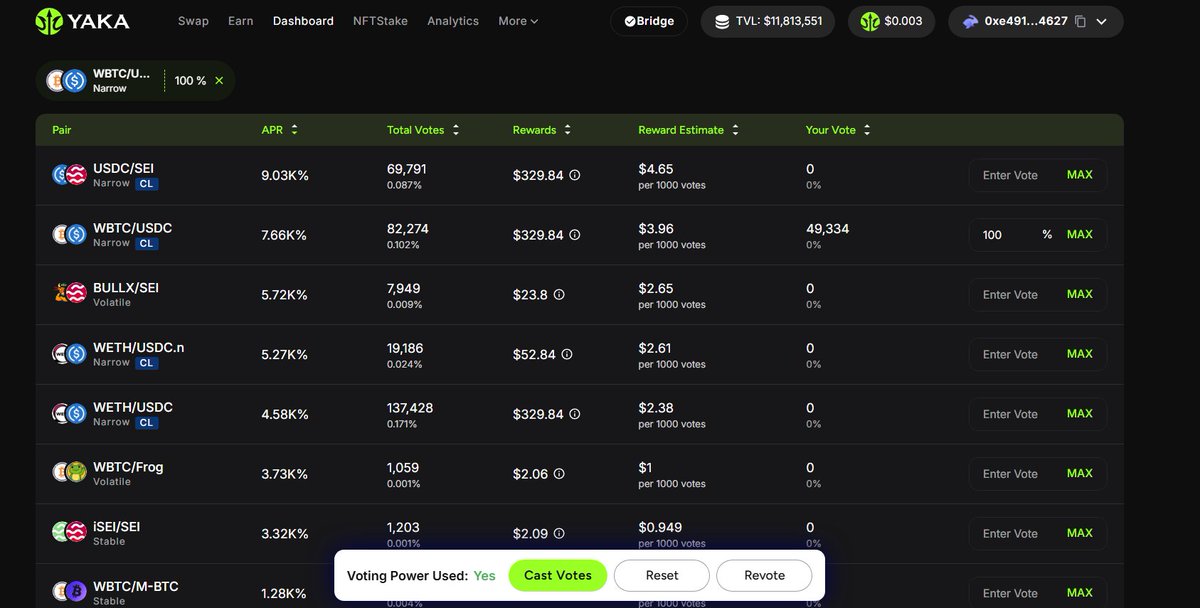Show rewards info for iSEI/SEI $2.09
Image resolution: width=1200 pixels, height=608 pixels.
pos(559,534)
